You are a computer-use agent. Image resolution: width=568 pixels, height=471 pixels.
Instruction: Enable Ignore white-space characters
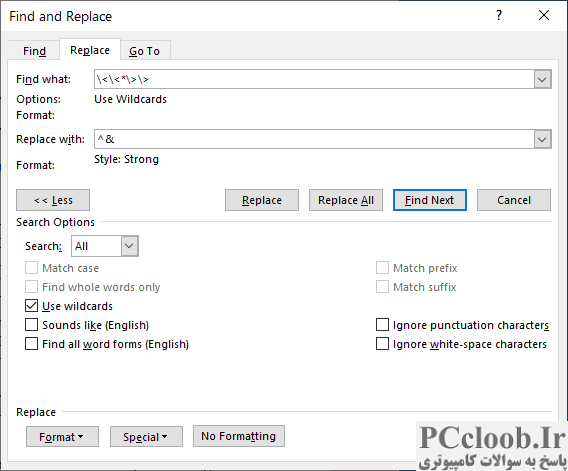[x=382, y=344]
